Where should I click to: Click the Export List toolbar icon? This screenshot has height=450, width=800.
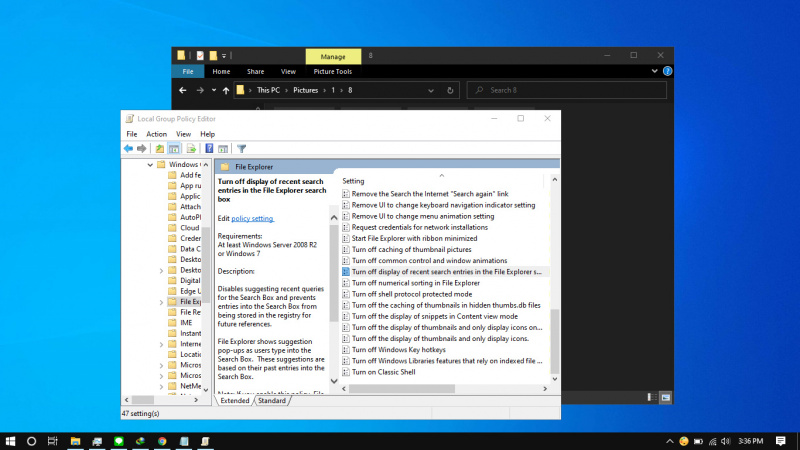[191, 148]
